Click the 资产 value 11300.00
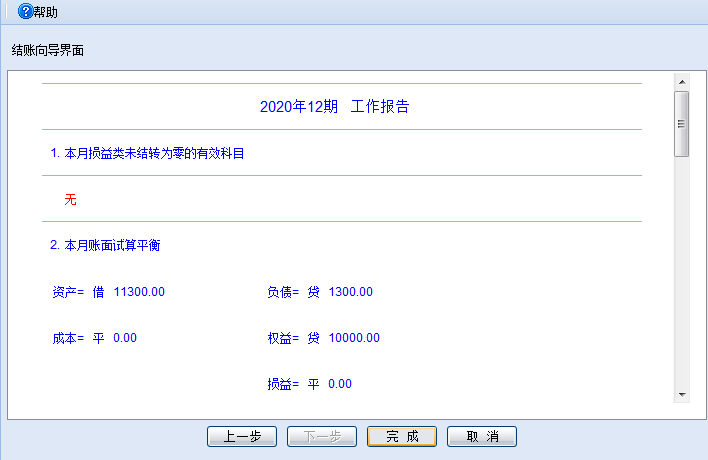Image resolution: width=708 pixels, height=460 pixels. (139, 292)
